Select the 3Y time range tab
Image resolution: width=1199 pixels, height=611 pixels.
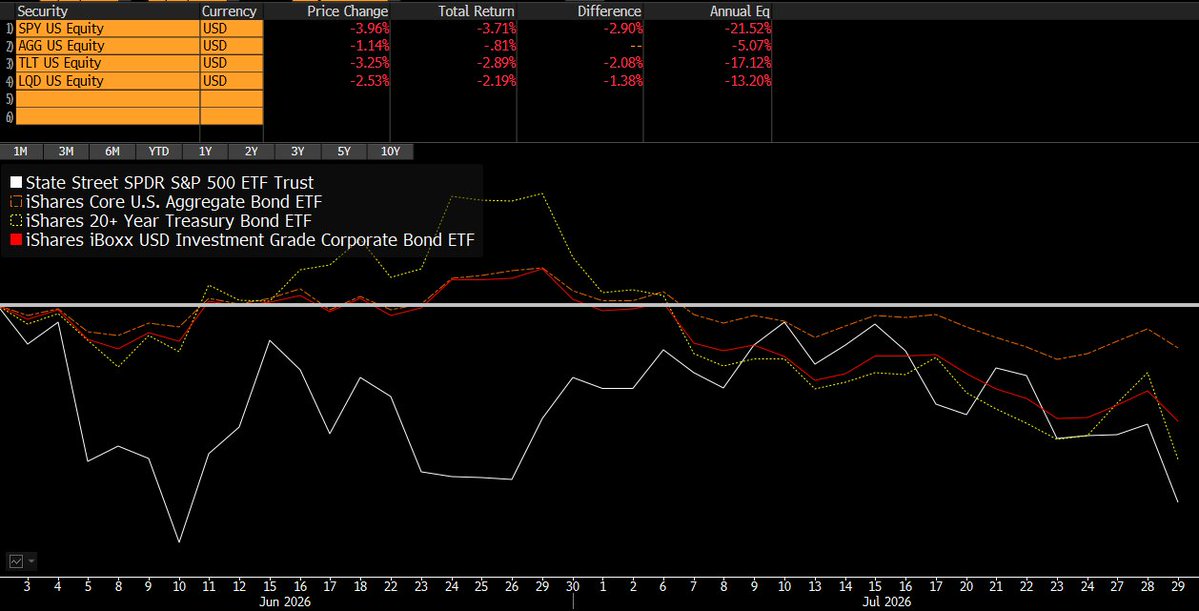tap(297, 151)
